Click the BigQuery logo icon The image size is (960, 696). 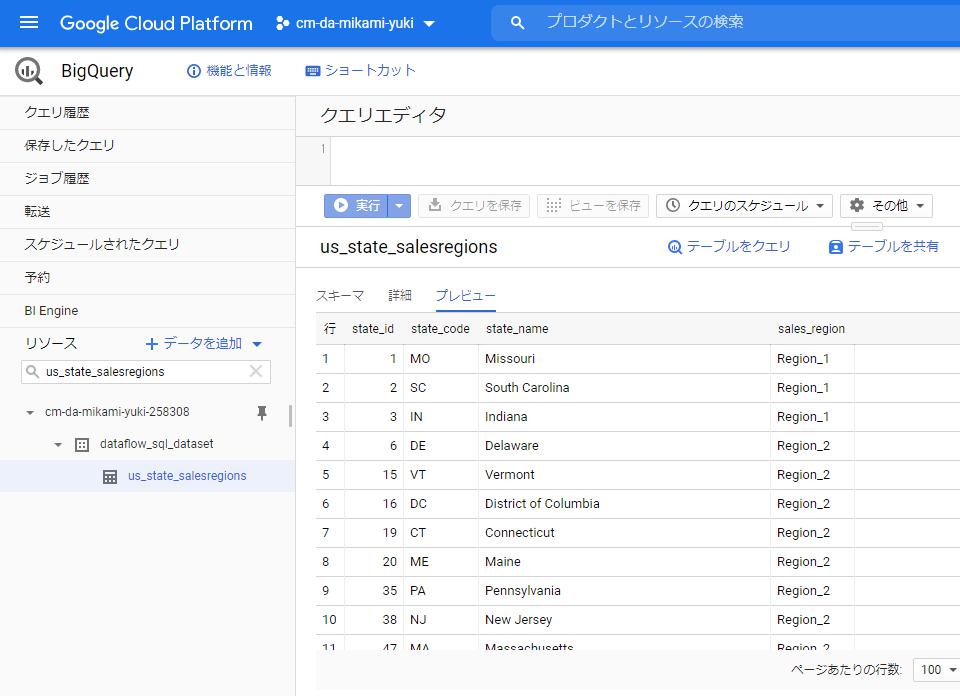[x=29, y=70]
